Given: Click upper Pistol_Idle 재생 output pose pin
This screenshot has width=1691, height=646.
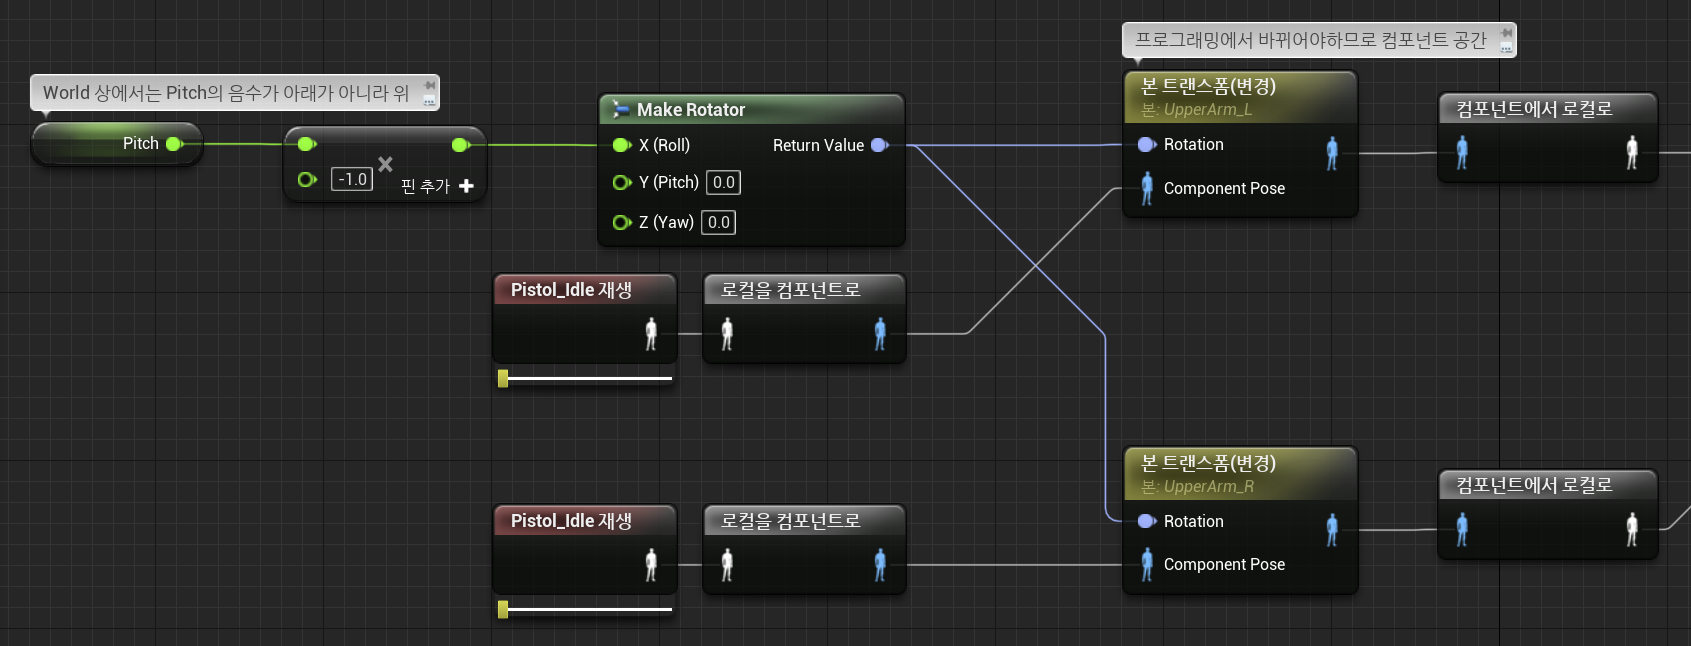Looking at the screenshot, I should coord(651,333).
